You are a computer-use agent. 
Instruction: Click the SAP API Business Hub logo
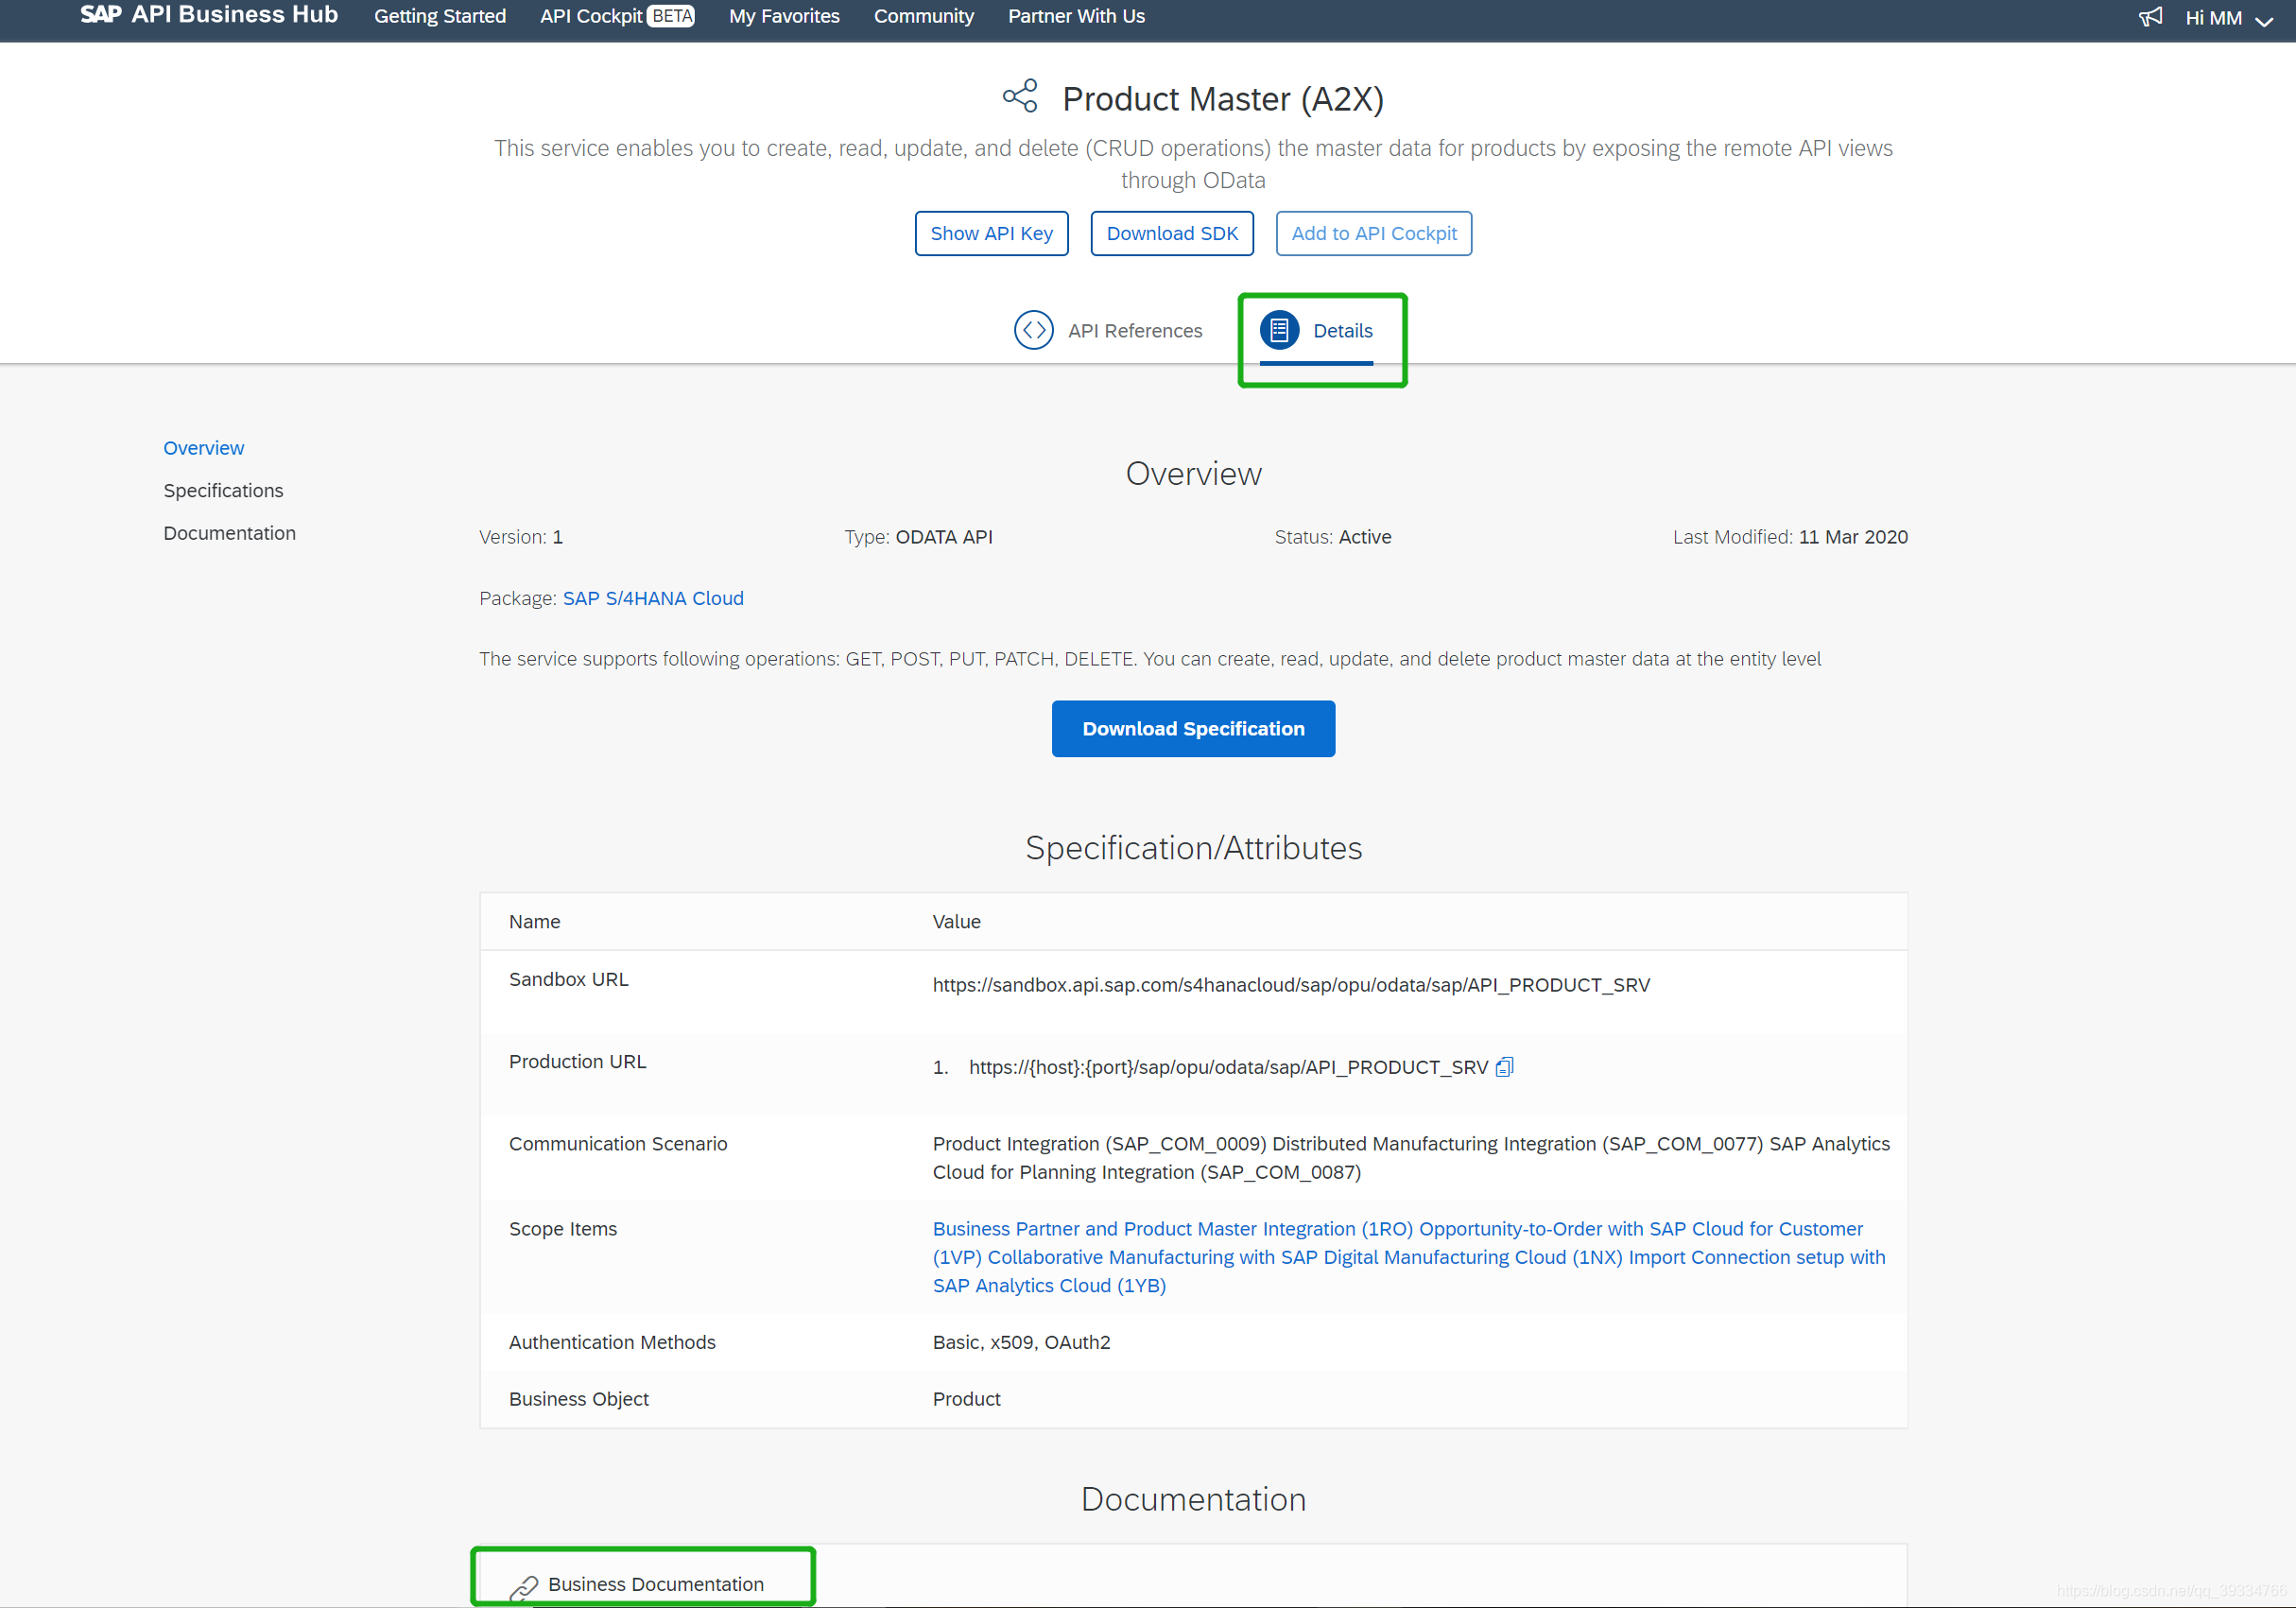point(209,15)
